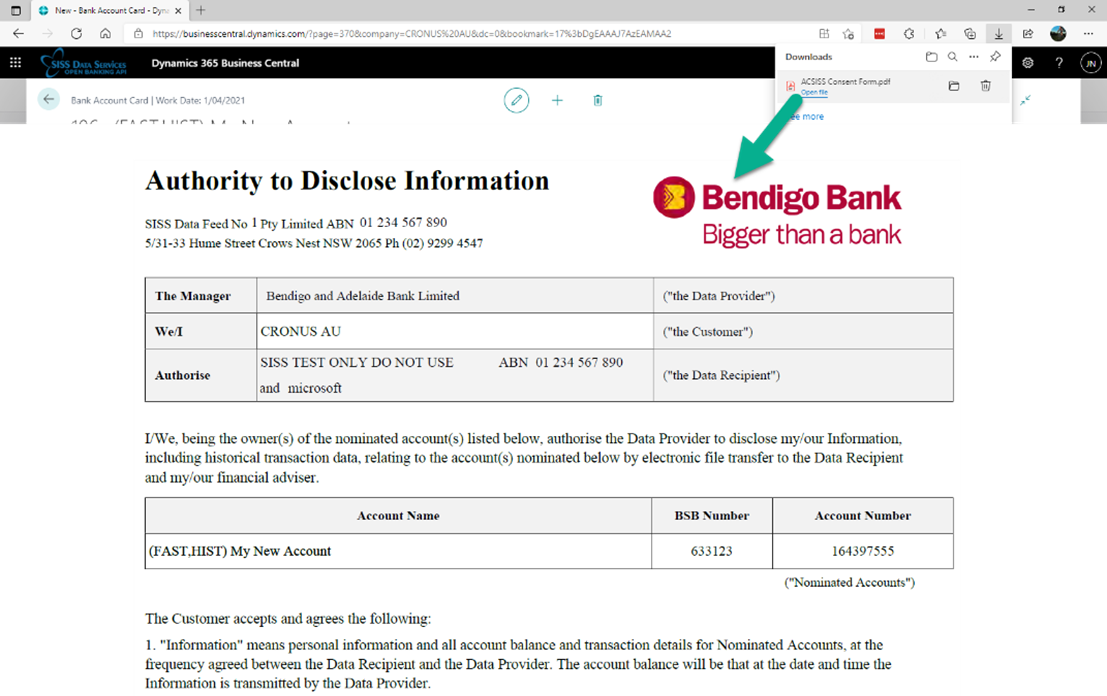
Task: Open the downloads folder icon in panel header
Action: (931, 57)
